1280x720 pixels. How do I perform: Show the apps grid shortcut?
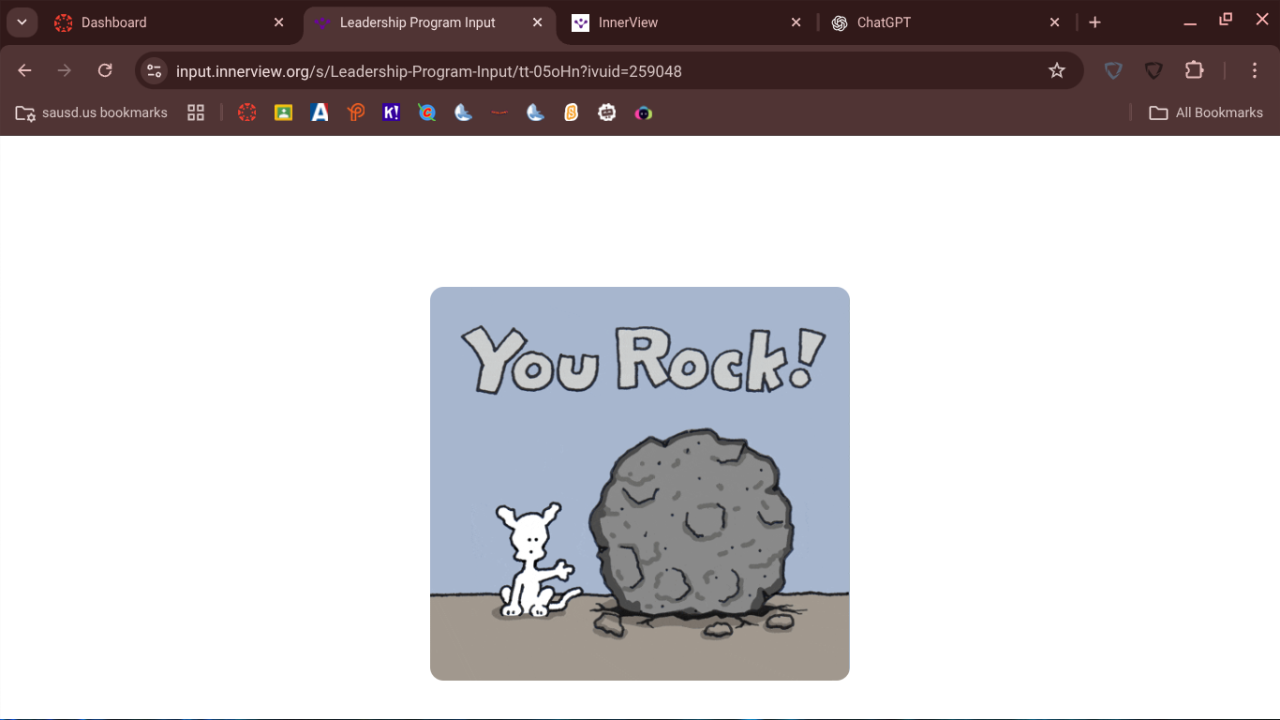point(196,113)
